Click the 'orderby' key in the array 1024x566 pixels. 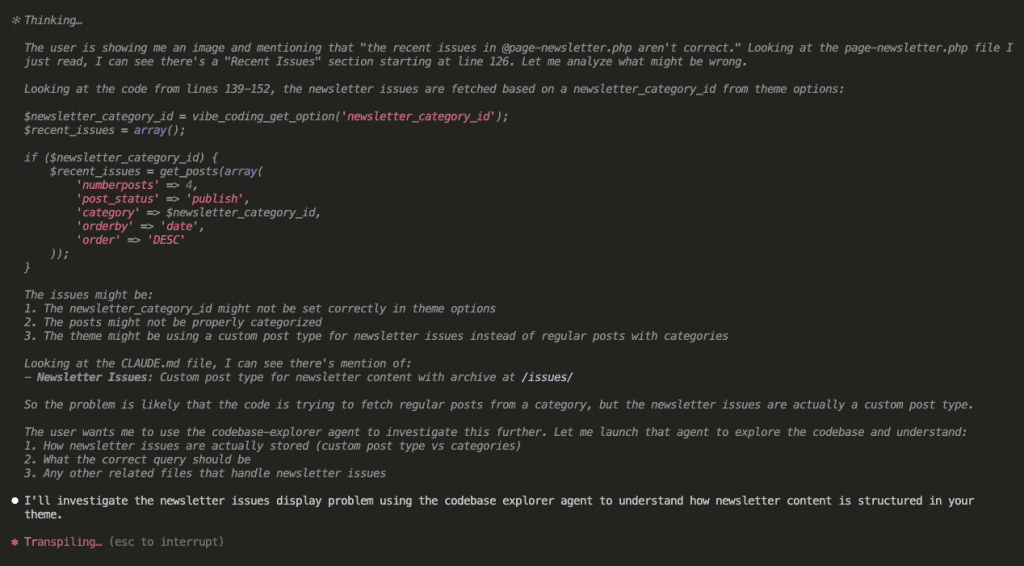click(104, 227)
